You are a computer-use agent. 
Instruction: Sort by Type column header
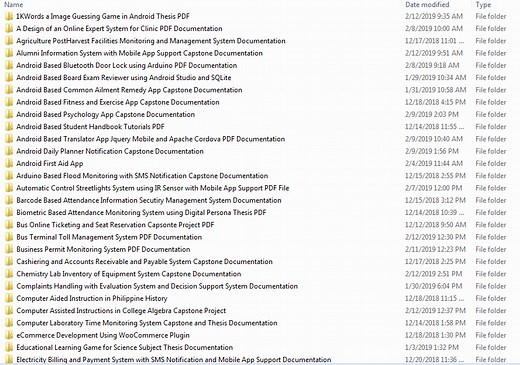(x=483, y=5)
